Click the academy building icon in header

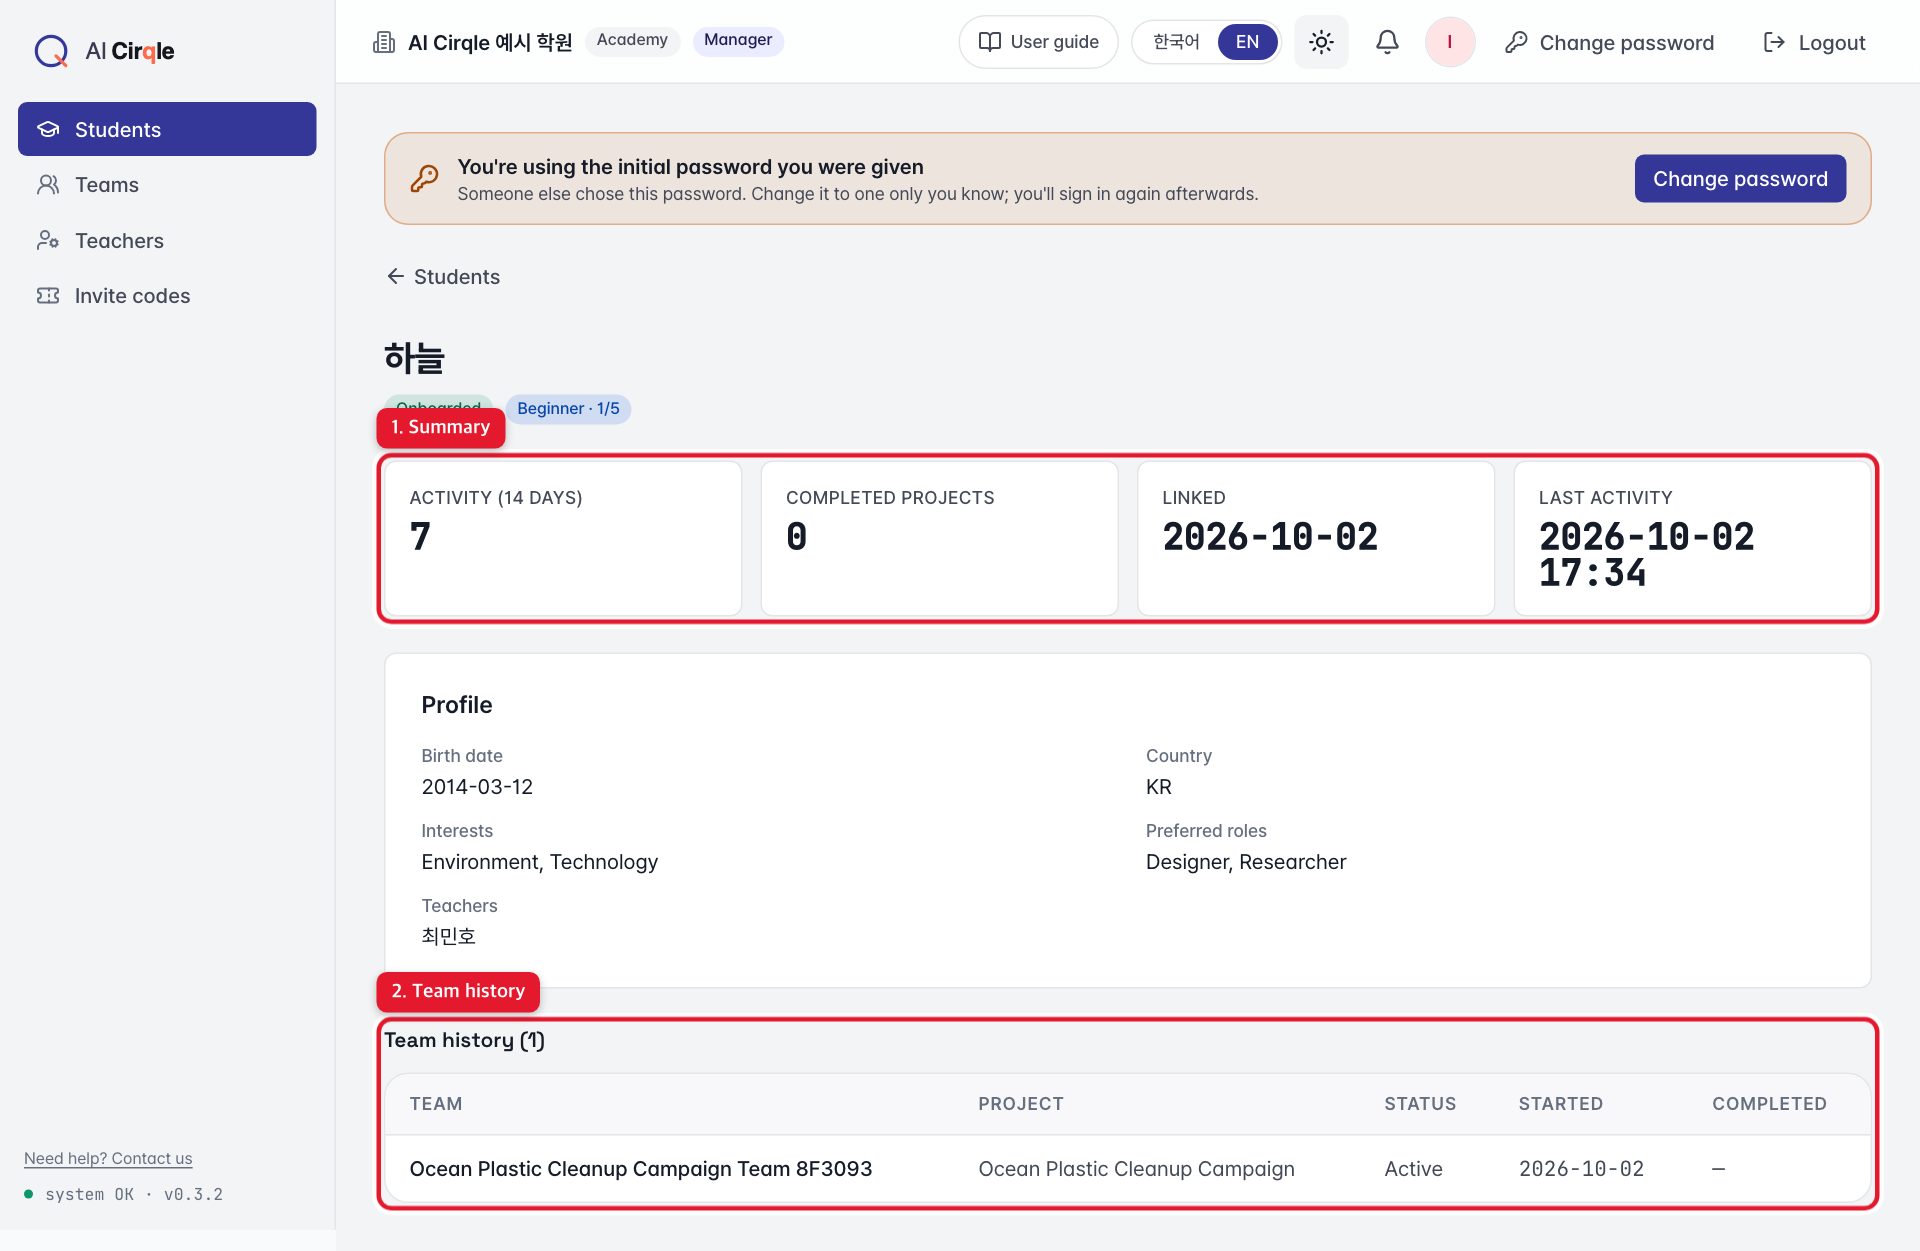coord(384,42)
